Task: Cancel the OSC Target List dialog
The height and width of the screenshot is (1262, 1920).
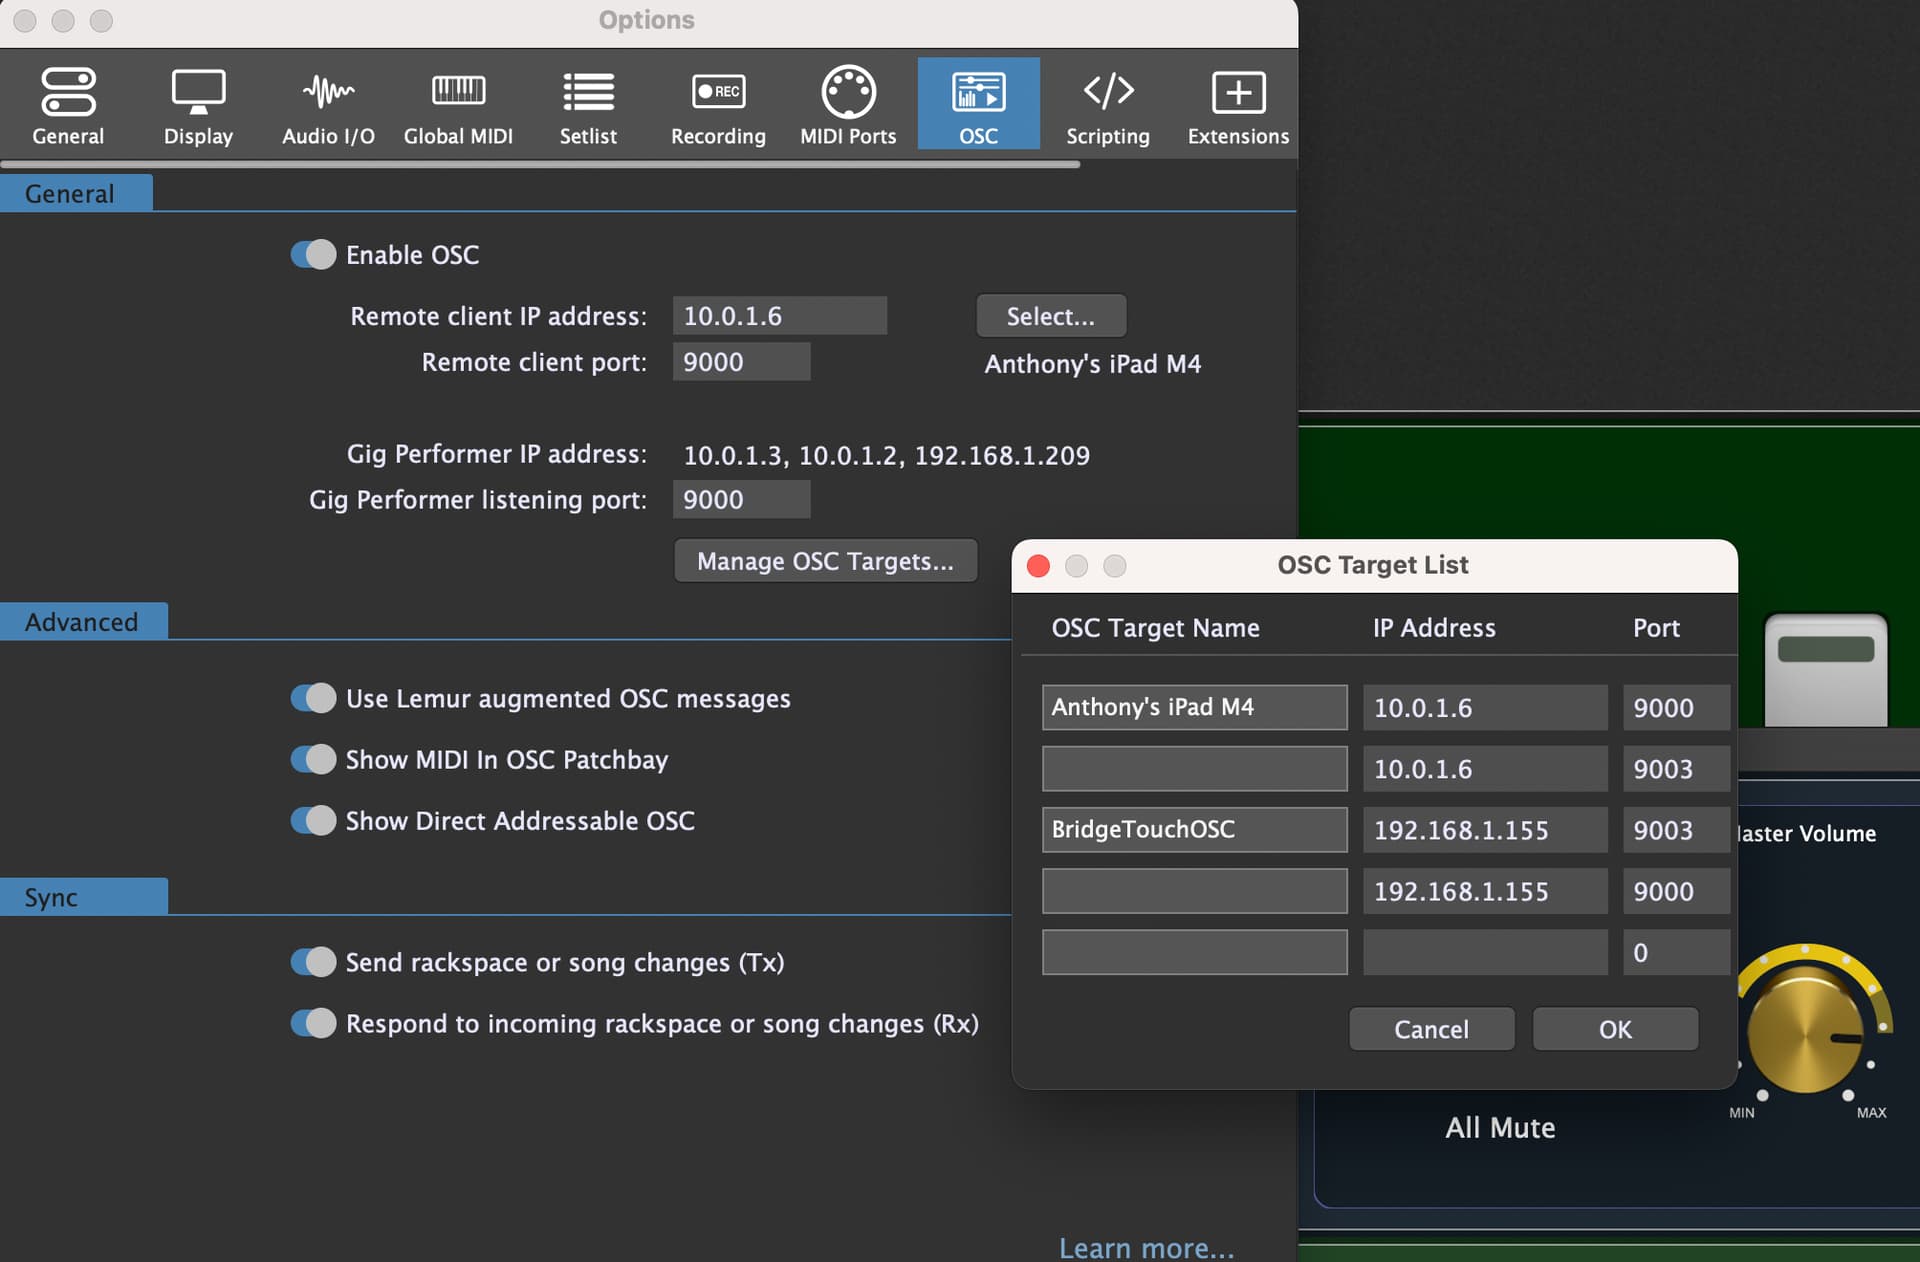Action: [x=1431, y=1029]
